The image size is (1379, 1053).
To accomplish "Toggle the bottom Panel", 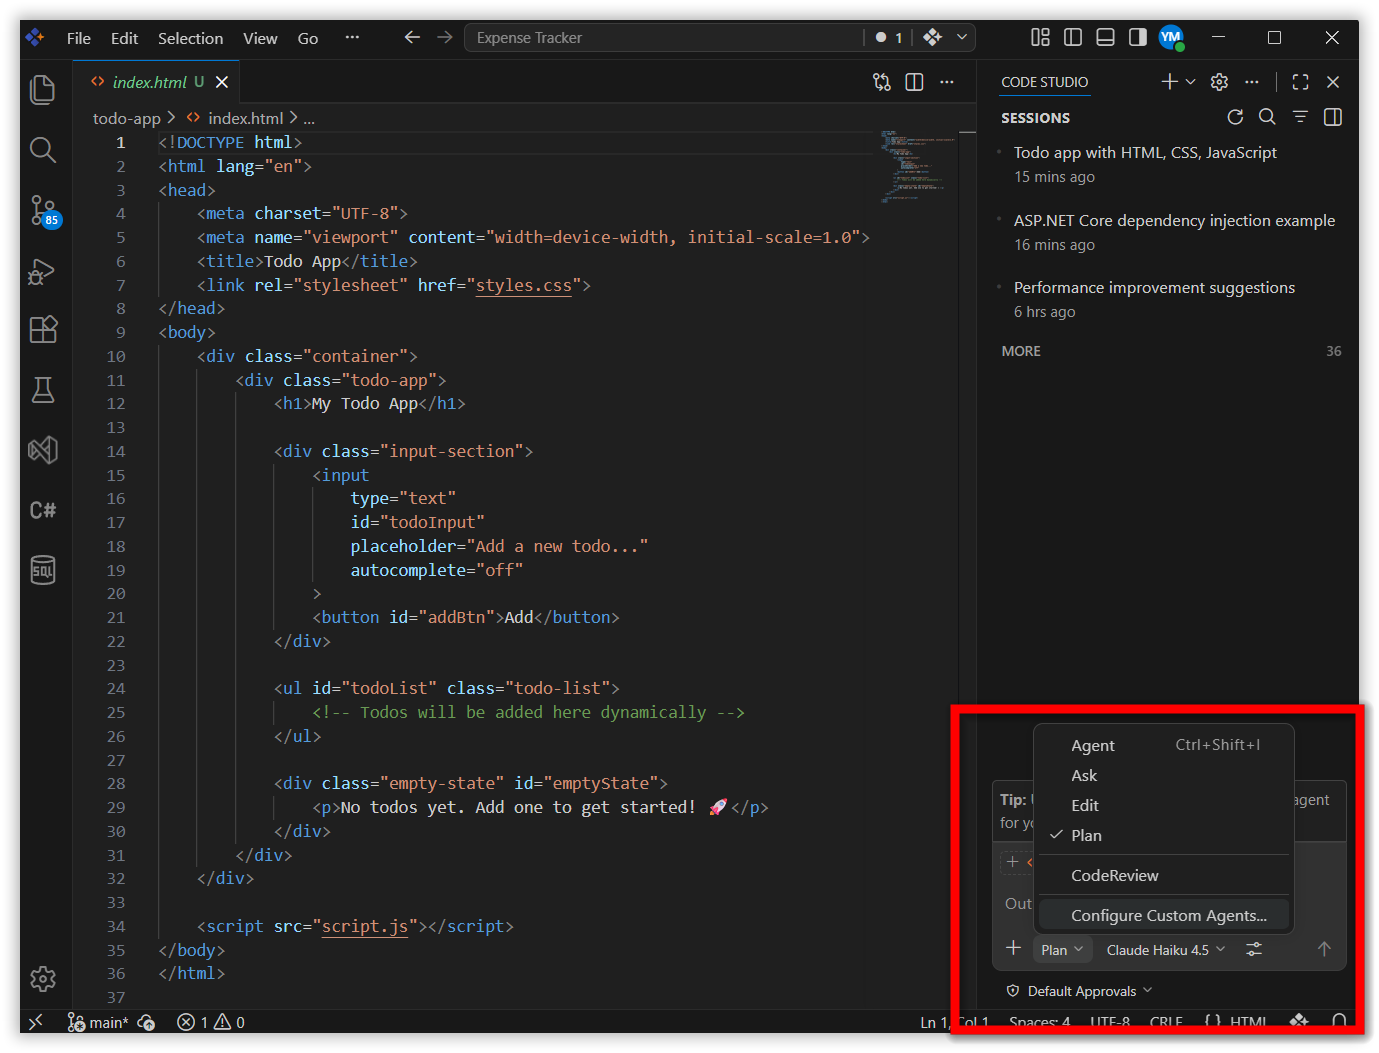I will tap(1105, 37).
